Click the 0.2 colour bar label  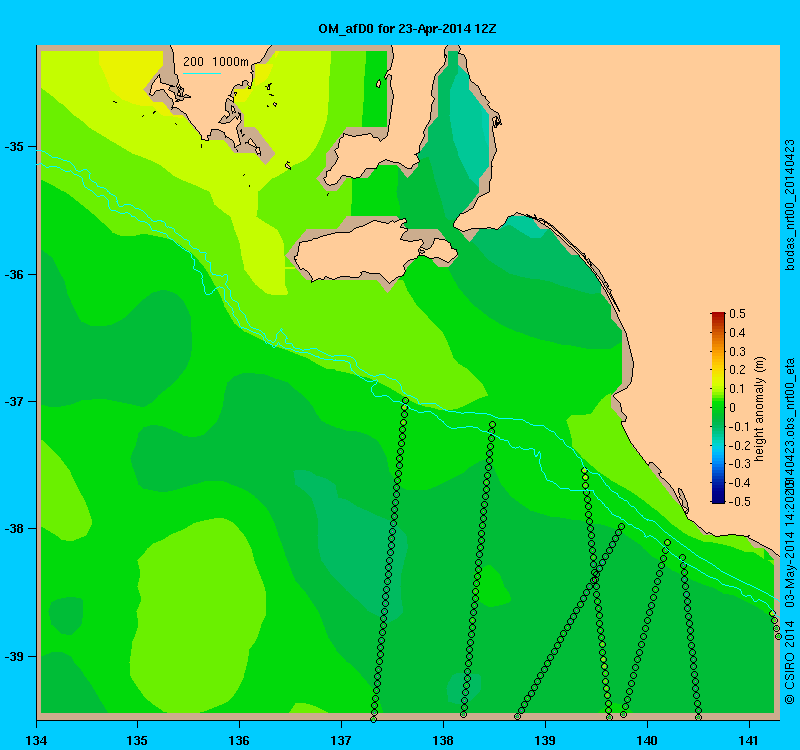click(737, 370)
